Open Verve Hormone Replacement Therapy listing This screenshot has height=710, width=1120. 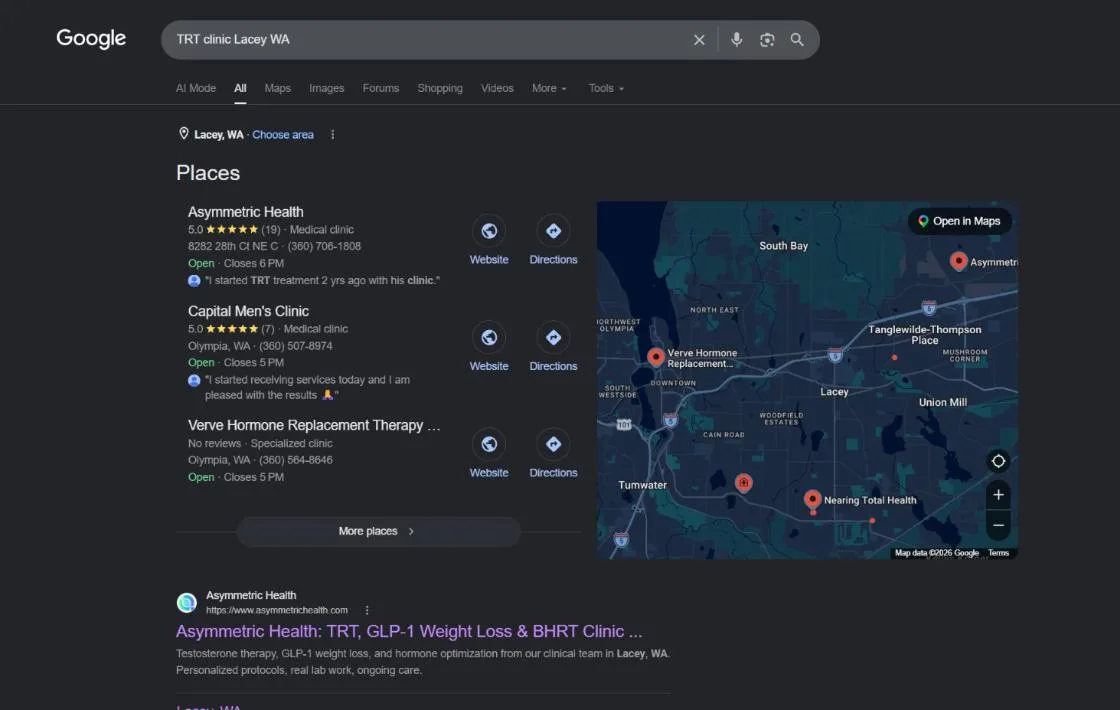click(x=314, y=425)
